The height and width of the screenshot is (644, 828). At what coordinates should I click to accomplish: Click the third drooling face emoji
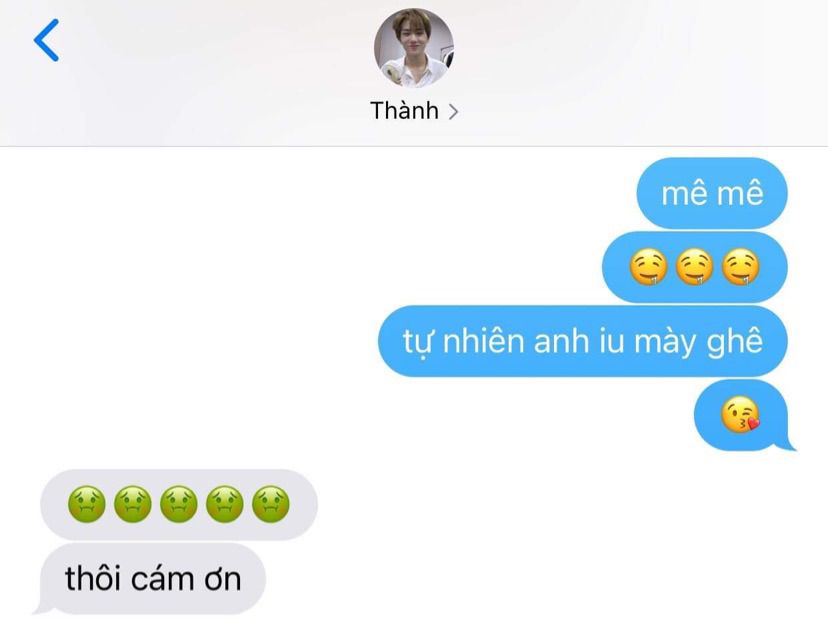click(x=740, y=267)
